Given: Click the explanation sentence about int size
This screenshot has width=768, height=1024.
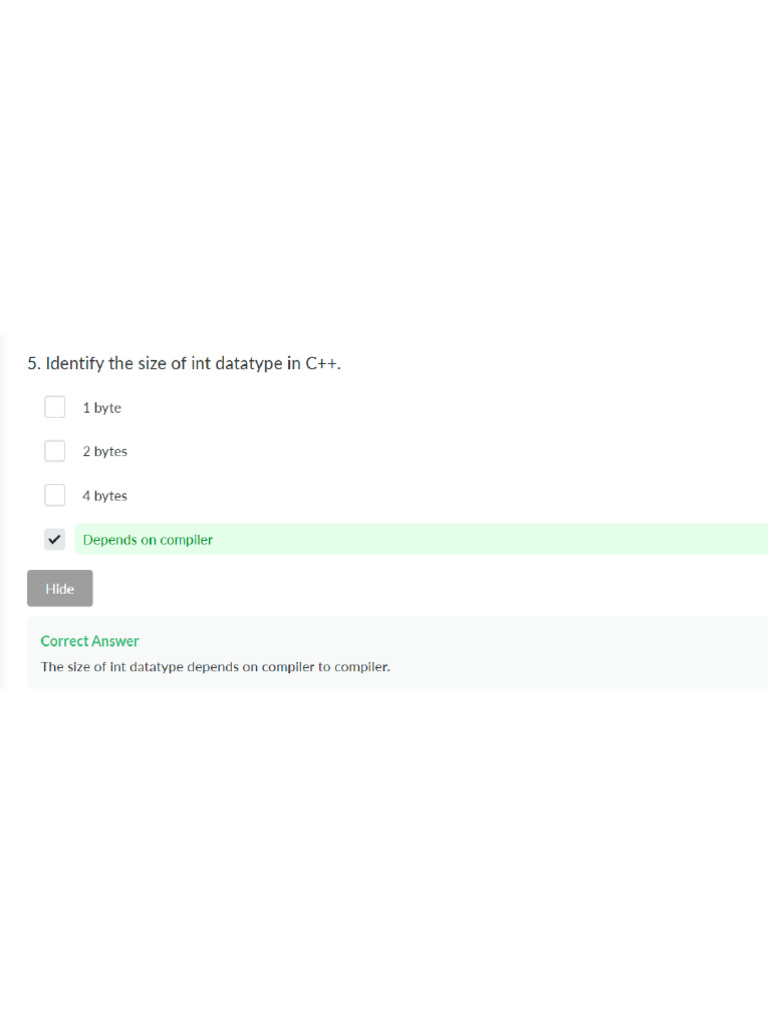Looking at the screenshot, I should 215,667.
